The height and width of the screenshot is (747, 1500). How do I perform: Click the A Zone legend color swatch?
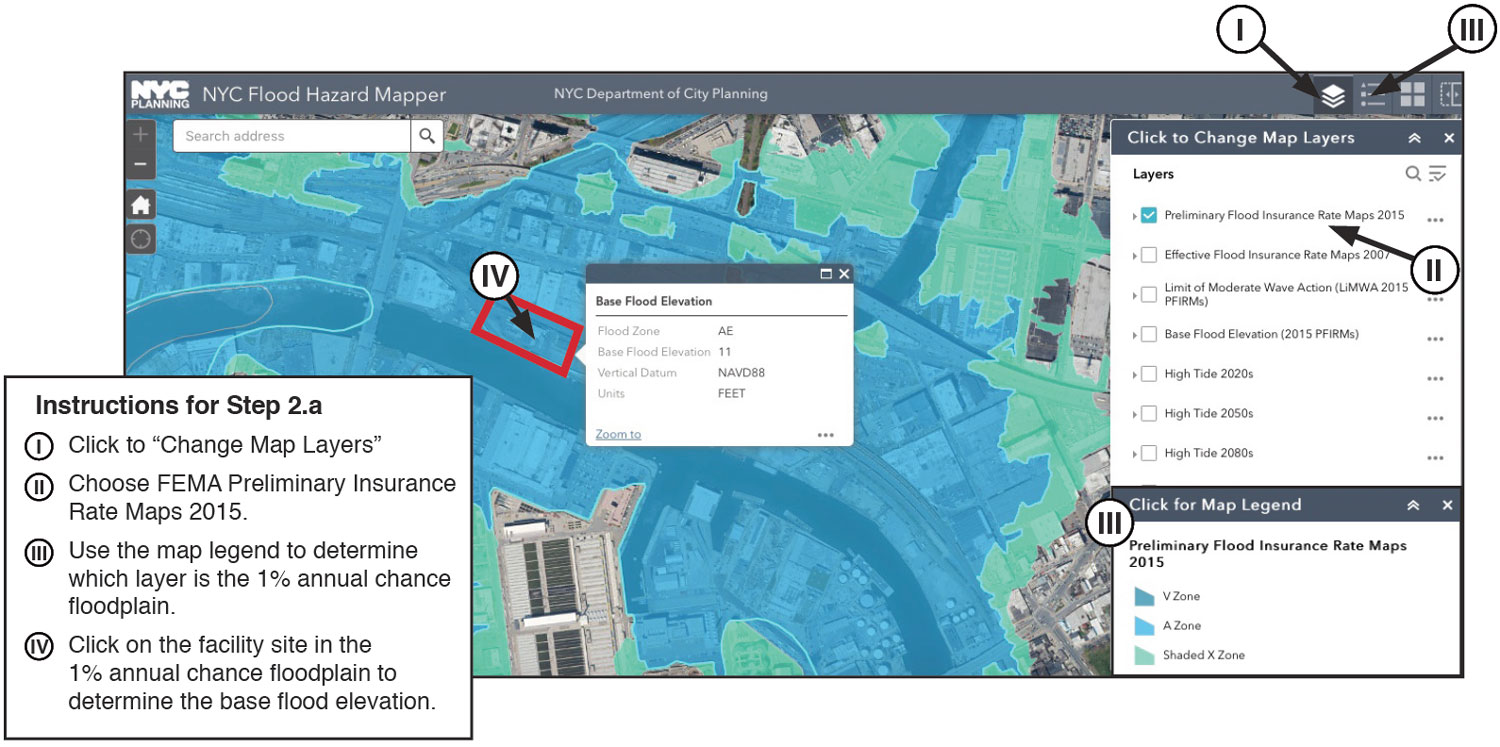[x=1144, y=626]
